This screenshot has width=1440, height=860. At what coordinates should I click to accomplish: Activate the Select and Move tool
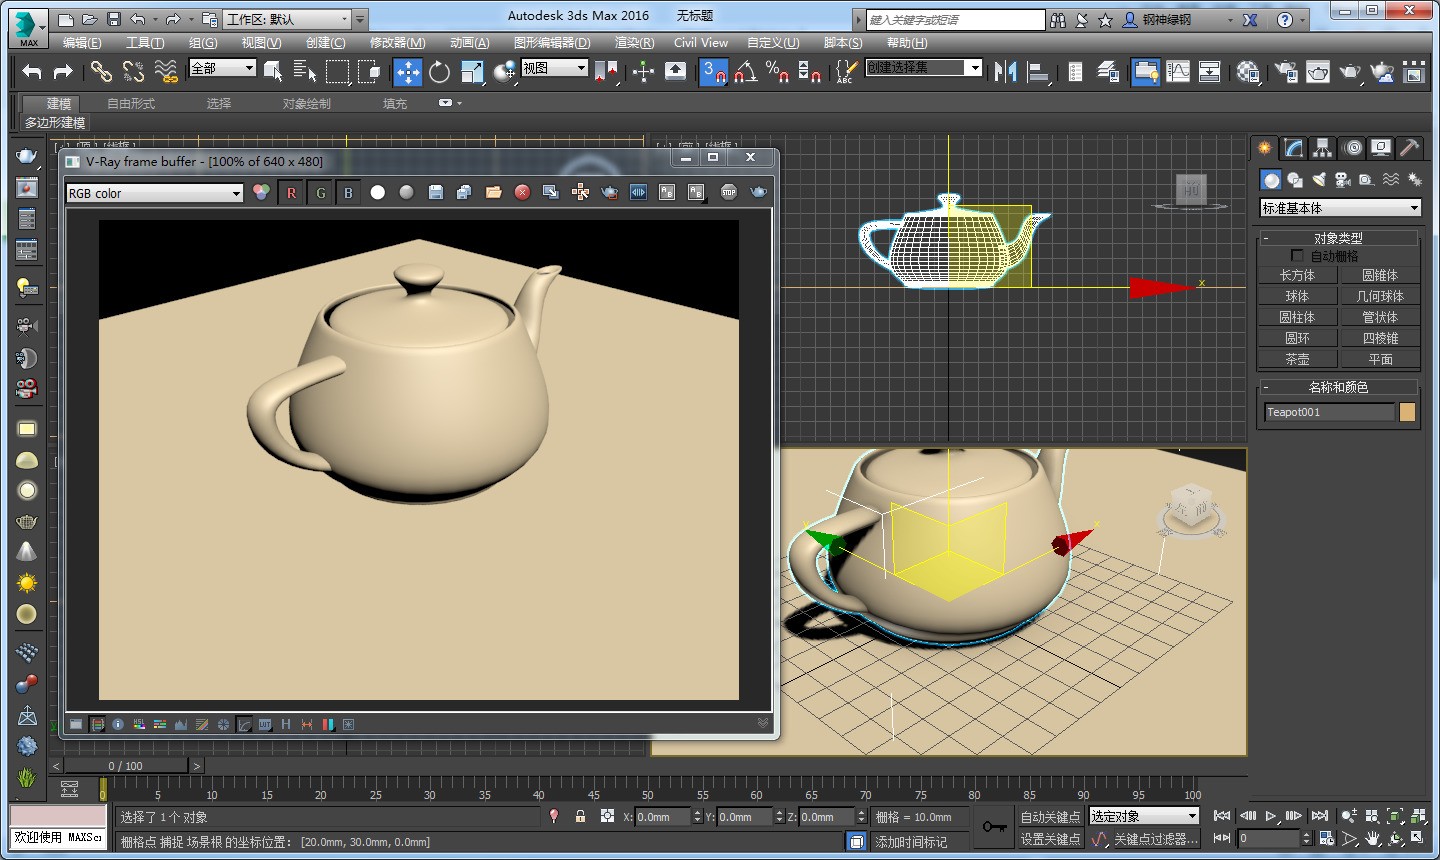(408, 71)
